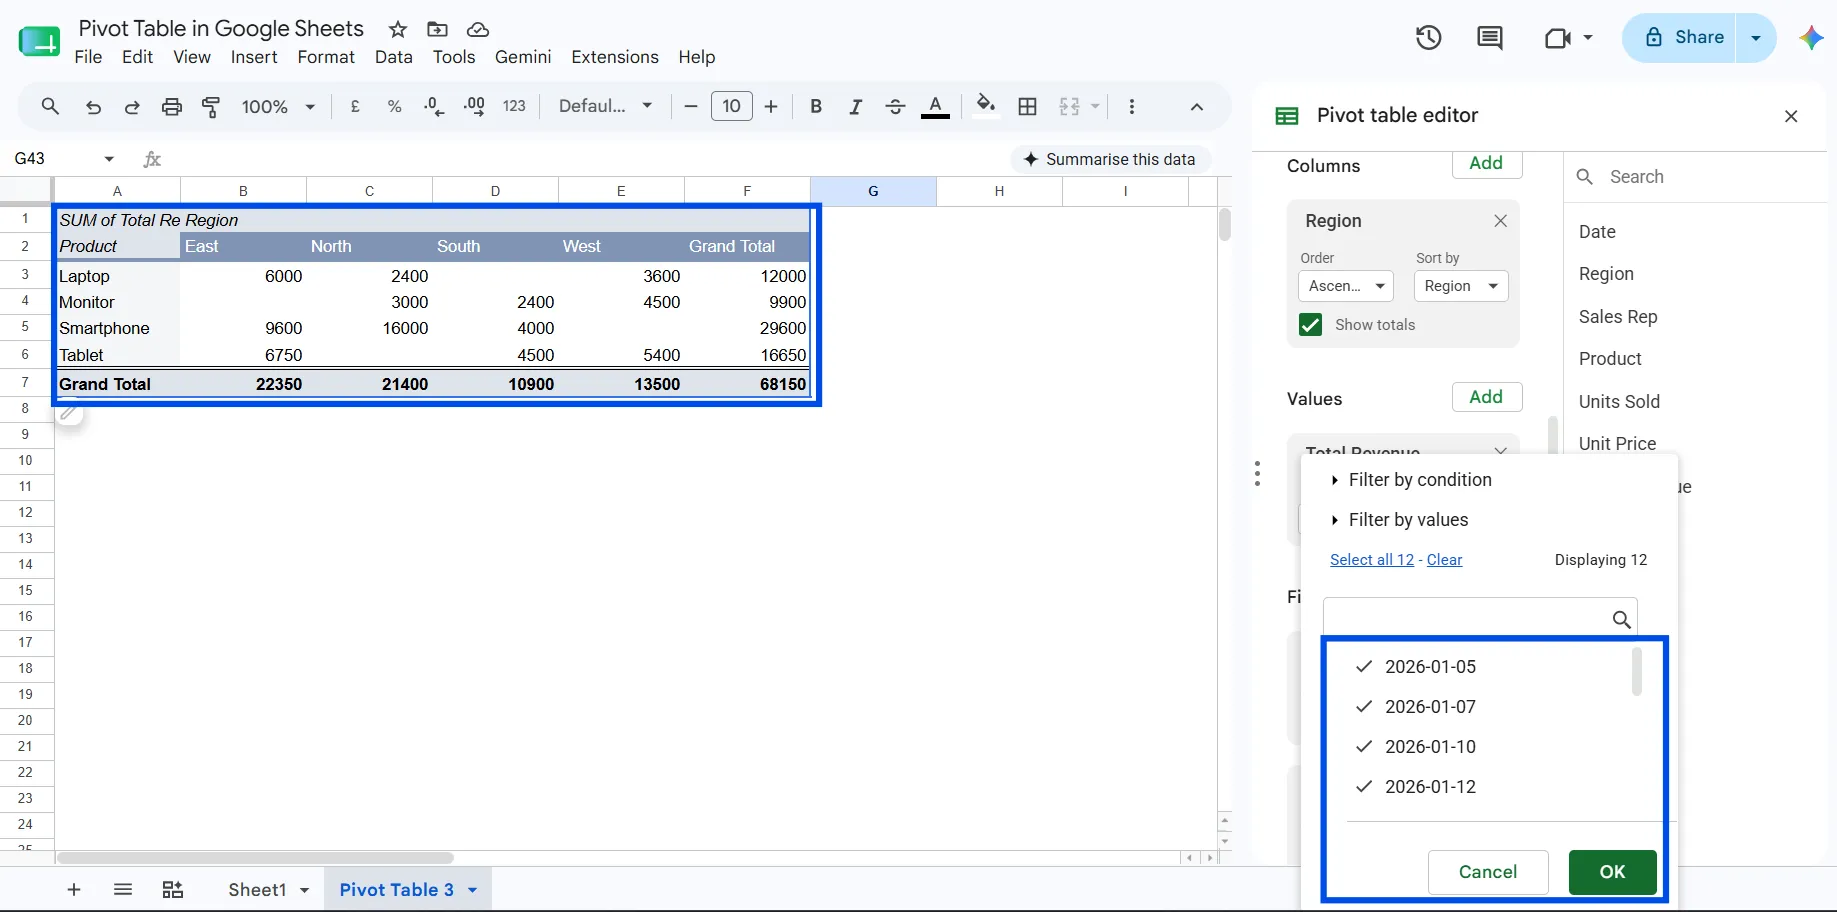
Task: Open the Extensions menu
Action: (x=615, y=57)
